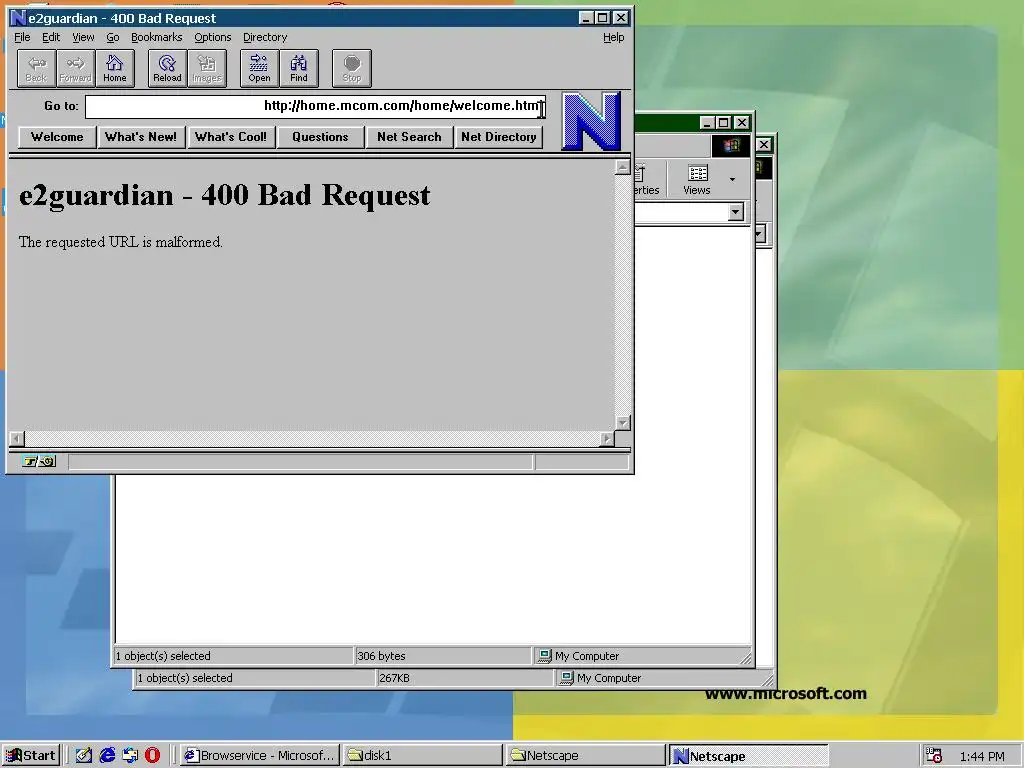This screenshot has width=1024, height=768.
Task: Click the Stop loading button
Action: (x=352, y=69)
